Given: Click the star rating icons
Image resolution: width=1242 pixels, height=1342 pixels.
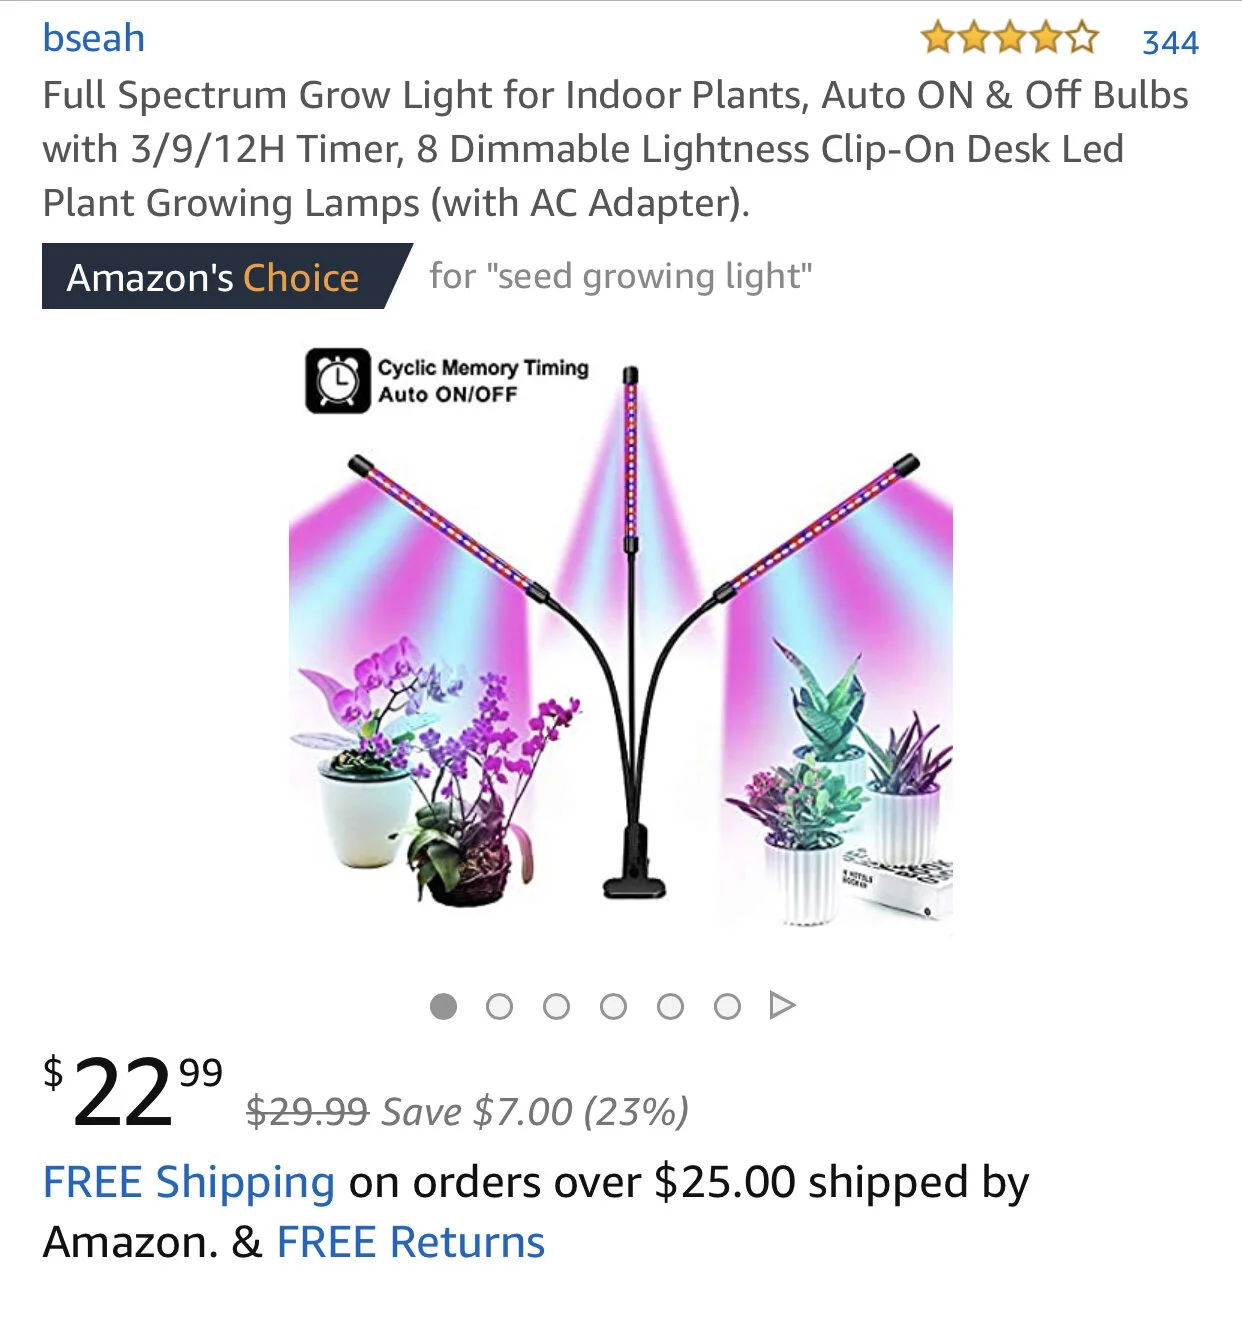Looking at the screenshot, I should point(1009,39).
